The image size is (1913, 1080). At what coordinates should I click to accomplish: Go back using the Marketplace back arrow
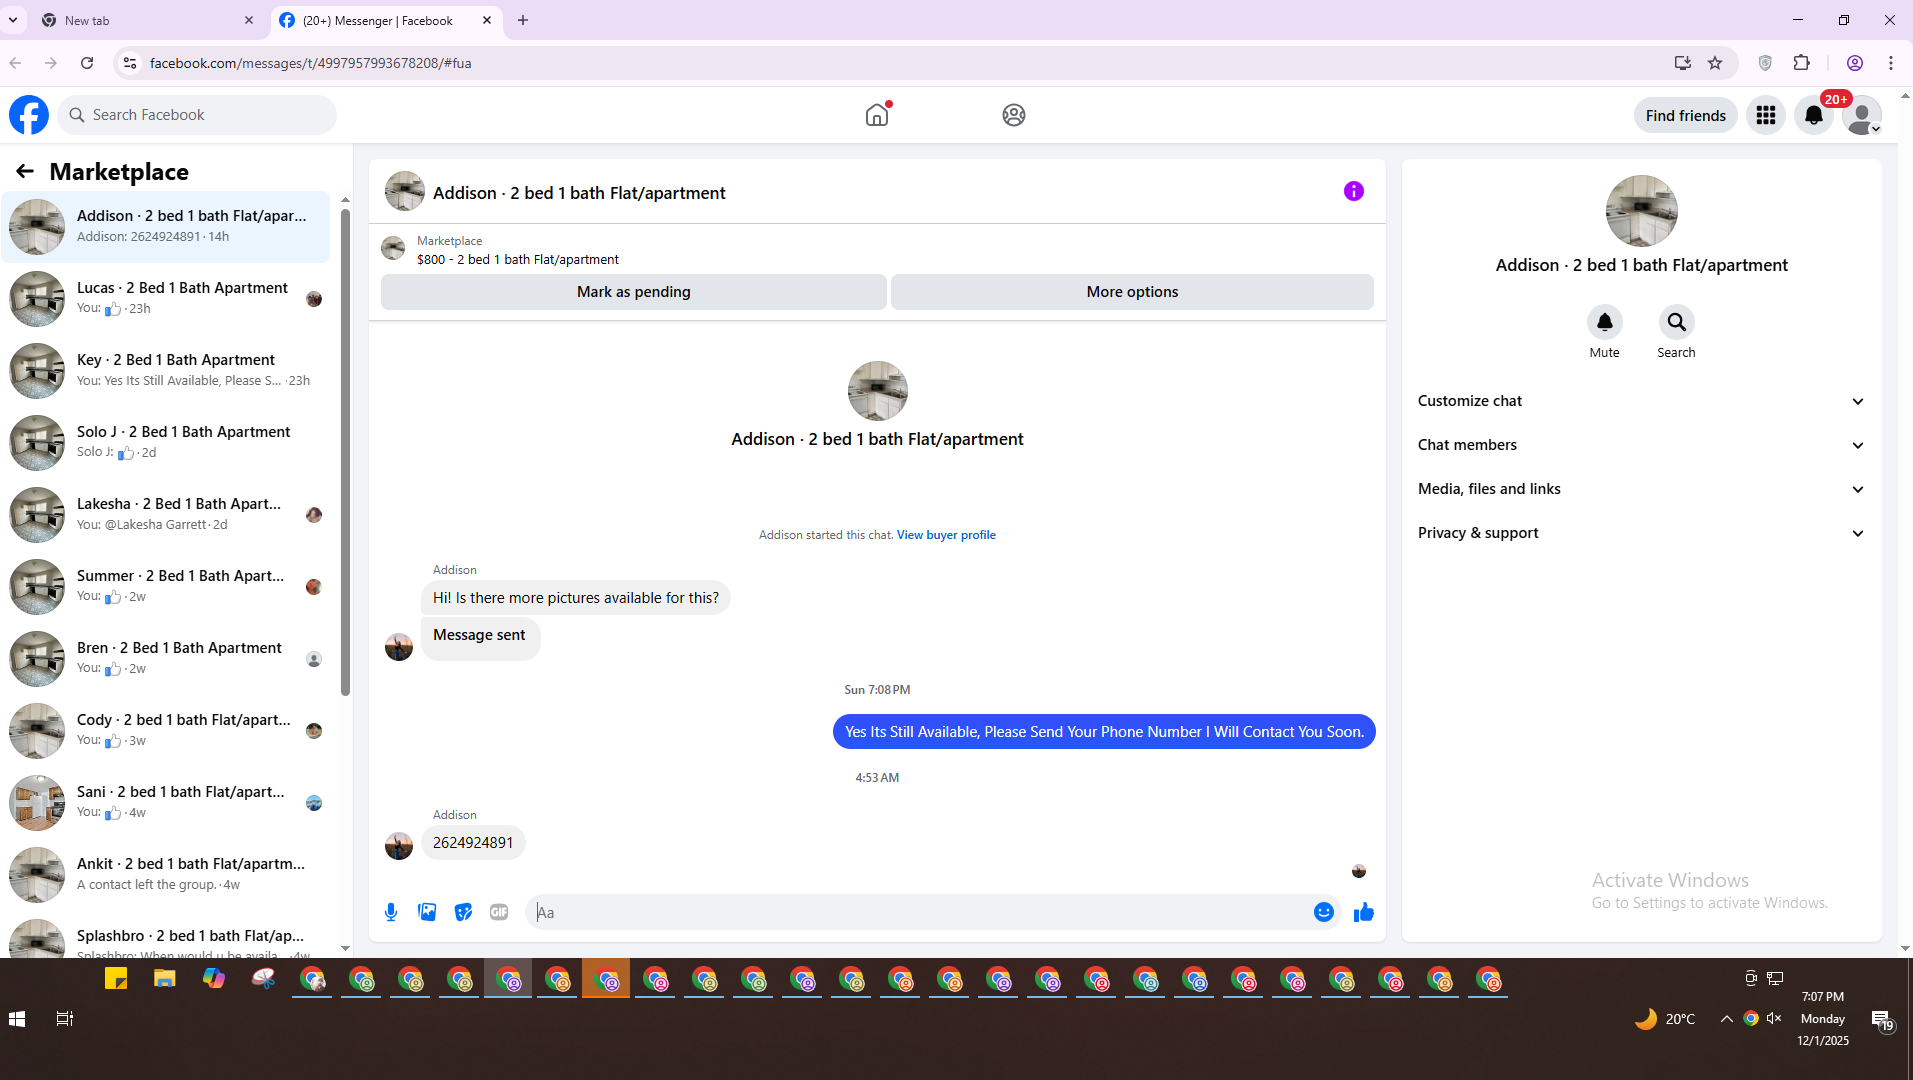click(x=25, y=172)
